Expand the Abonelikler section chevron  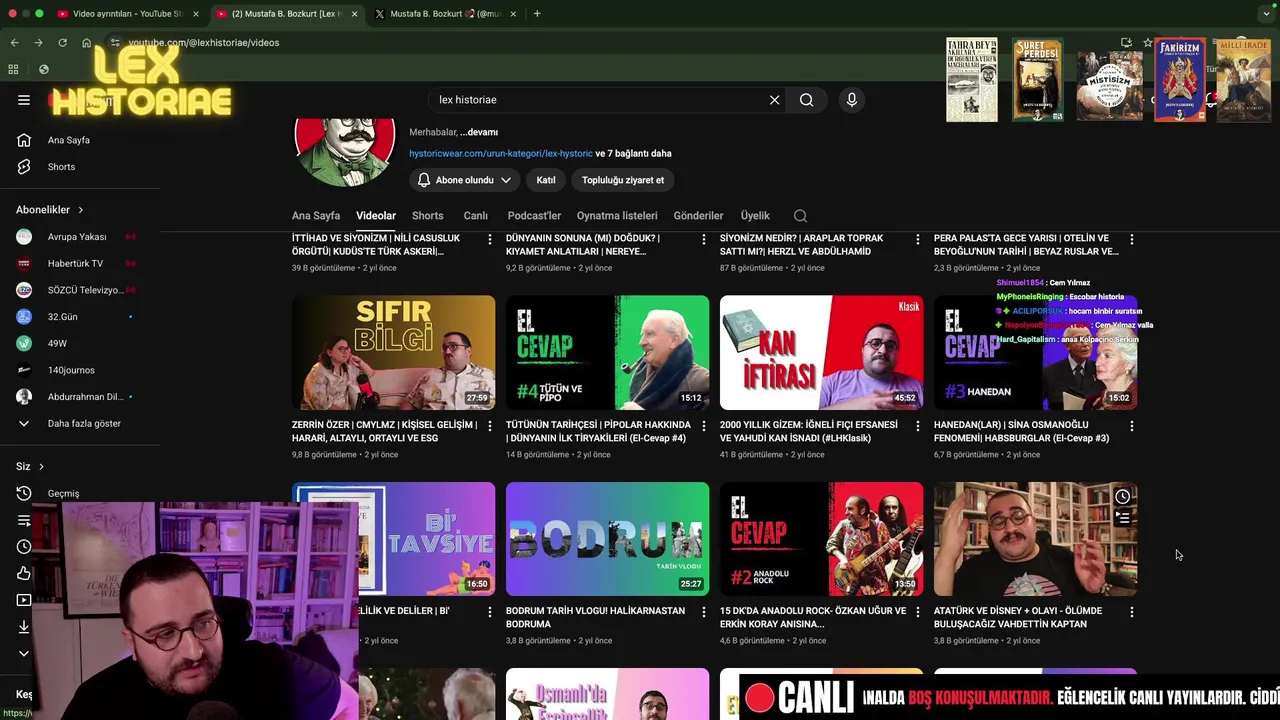[x=80, y=210]
